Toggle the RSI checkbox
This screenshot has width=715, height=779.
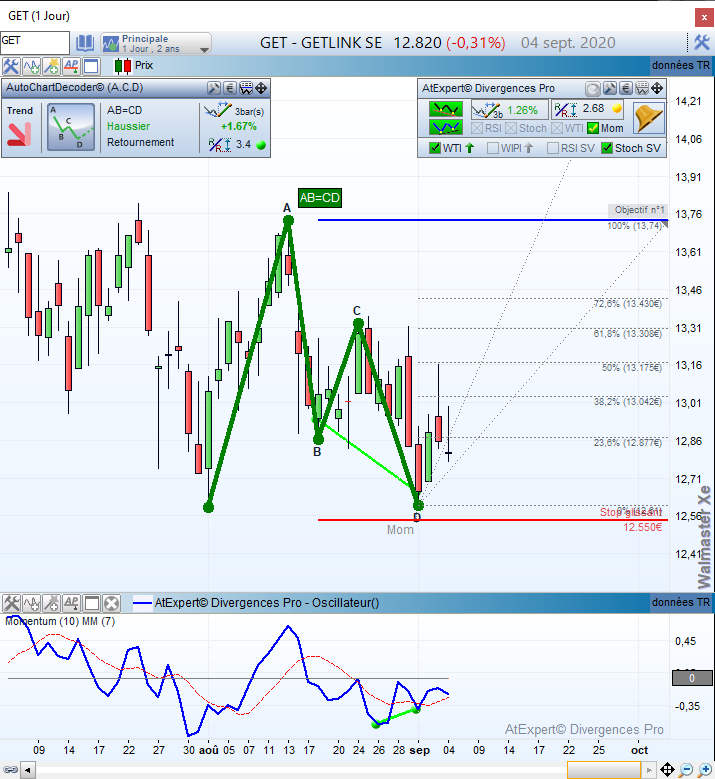click(477, 128)
